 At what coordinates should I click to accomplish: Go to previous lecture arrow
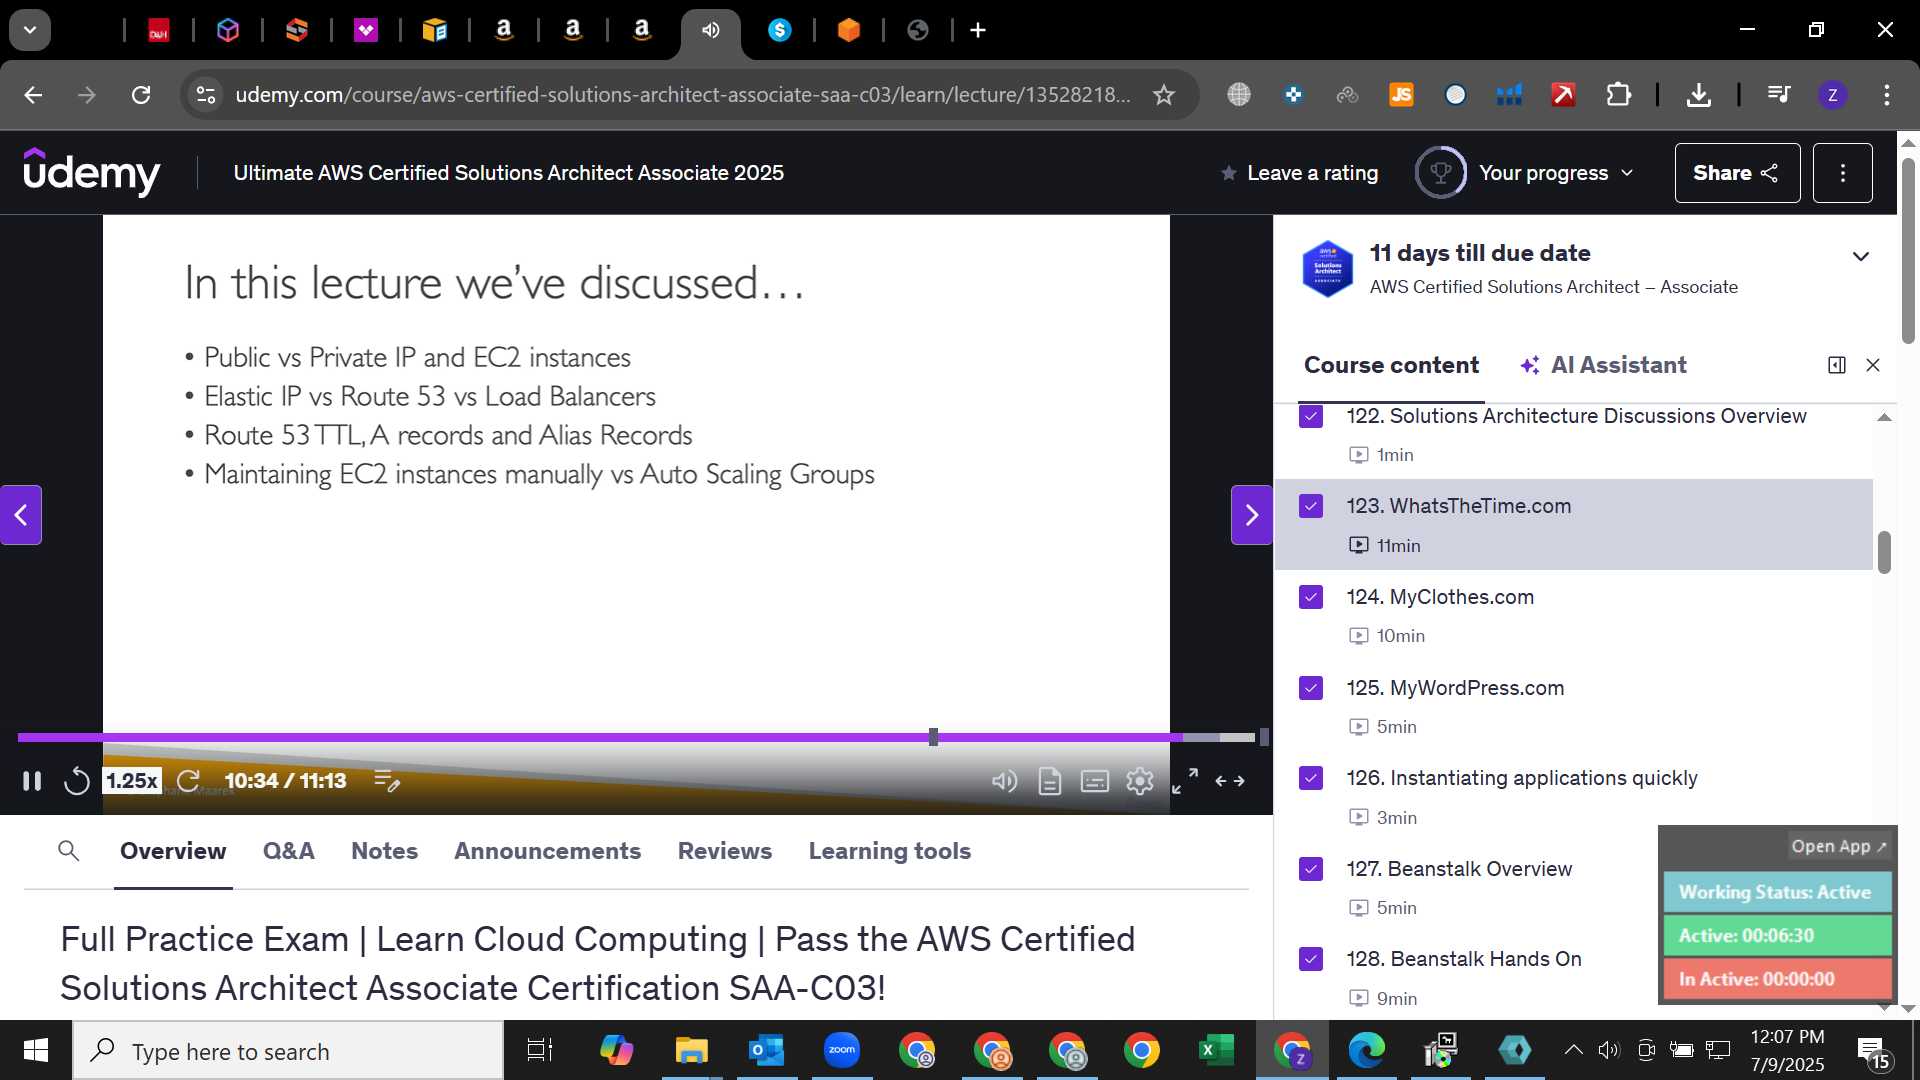click(21, 515)
